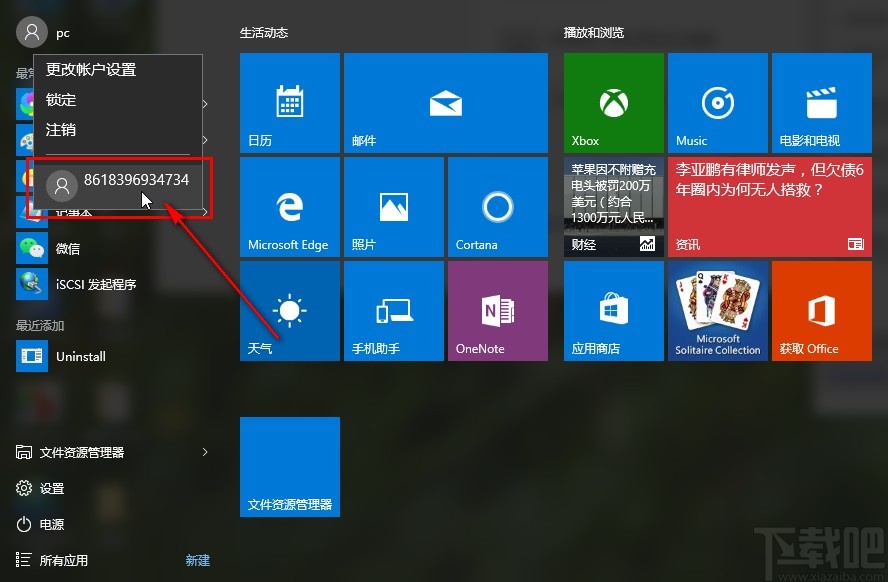The height and width of the screenshot is (582, 888).
Task: Show all apps via 所有应用
Action: pyautogui.click(x=63, y=561)
